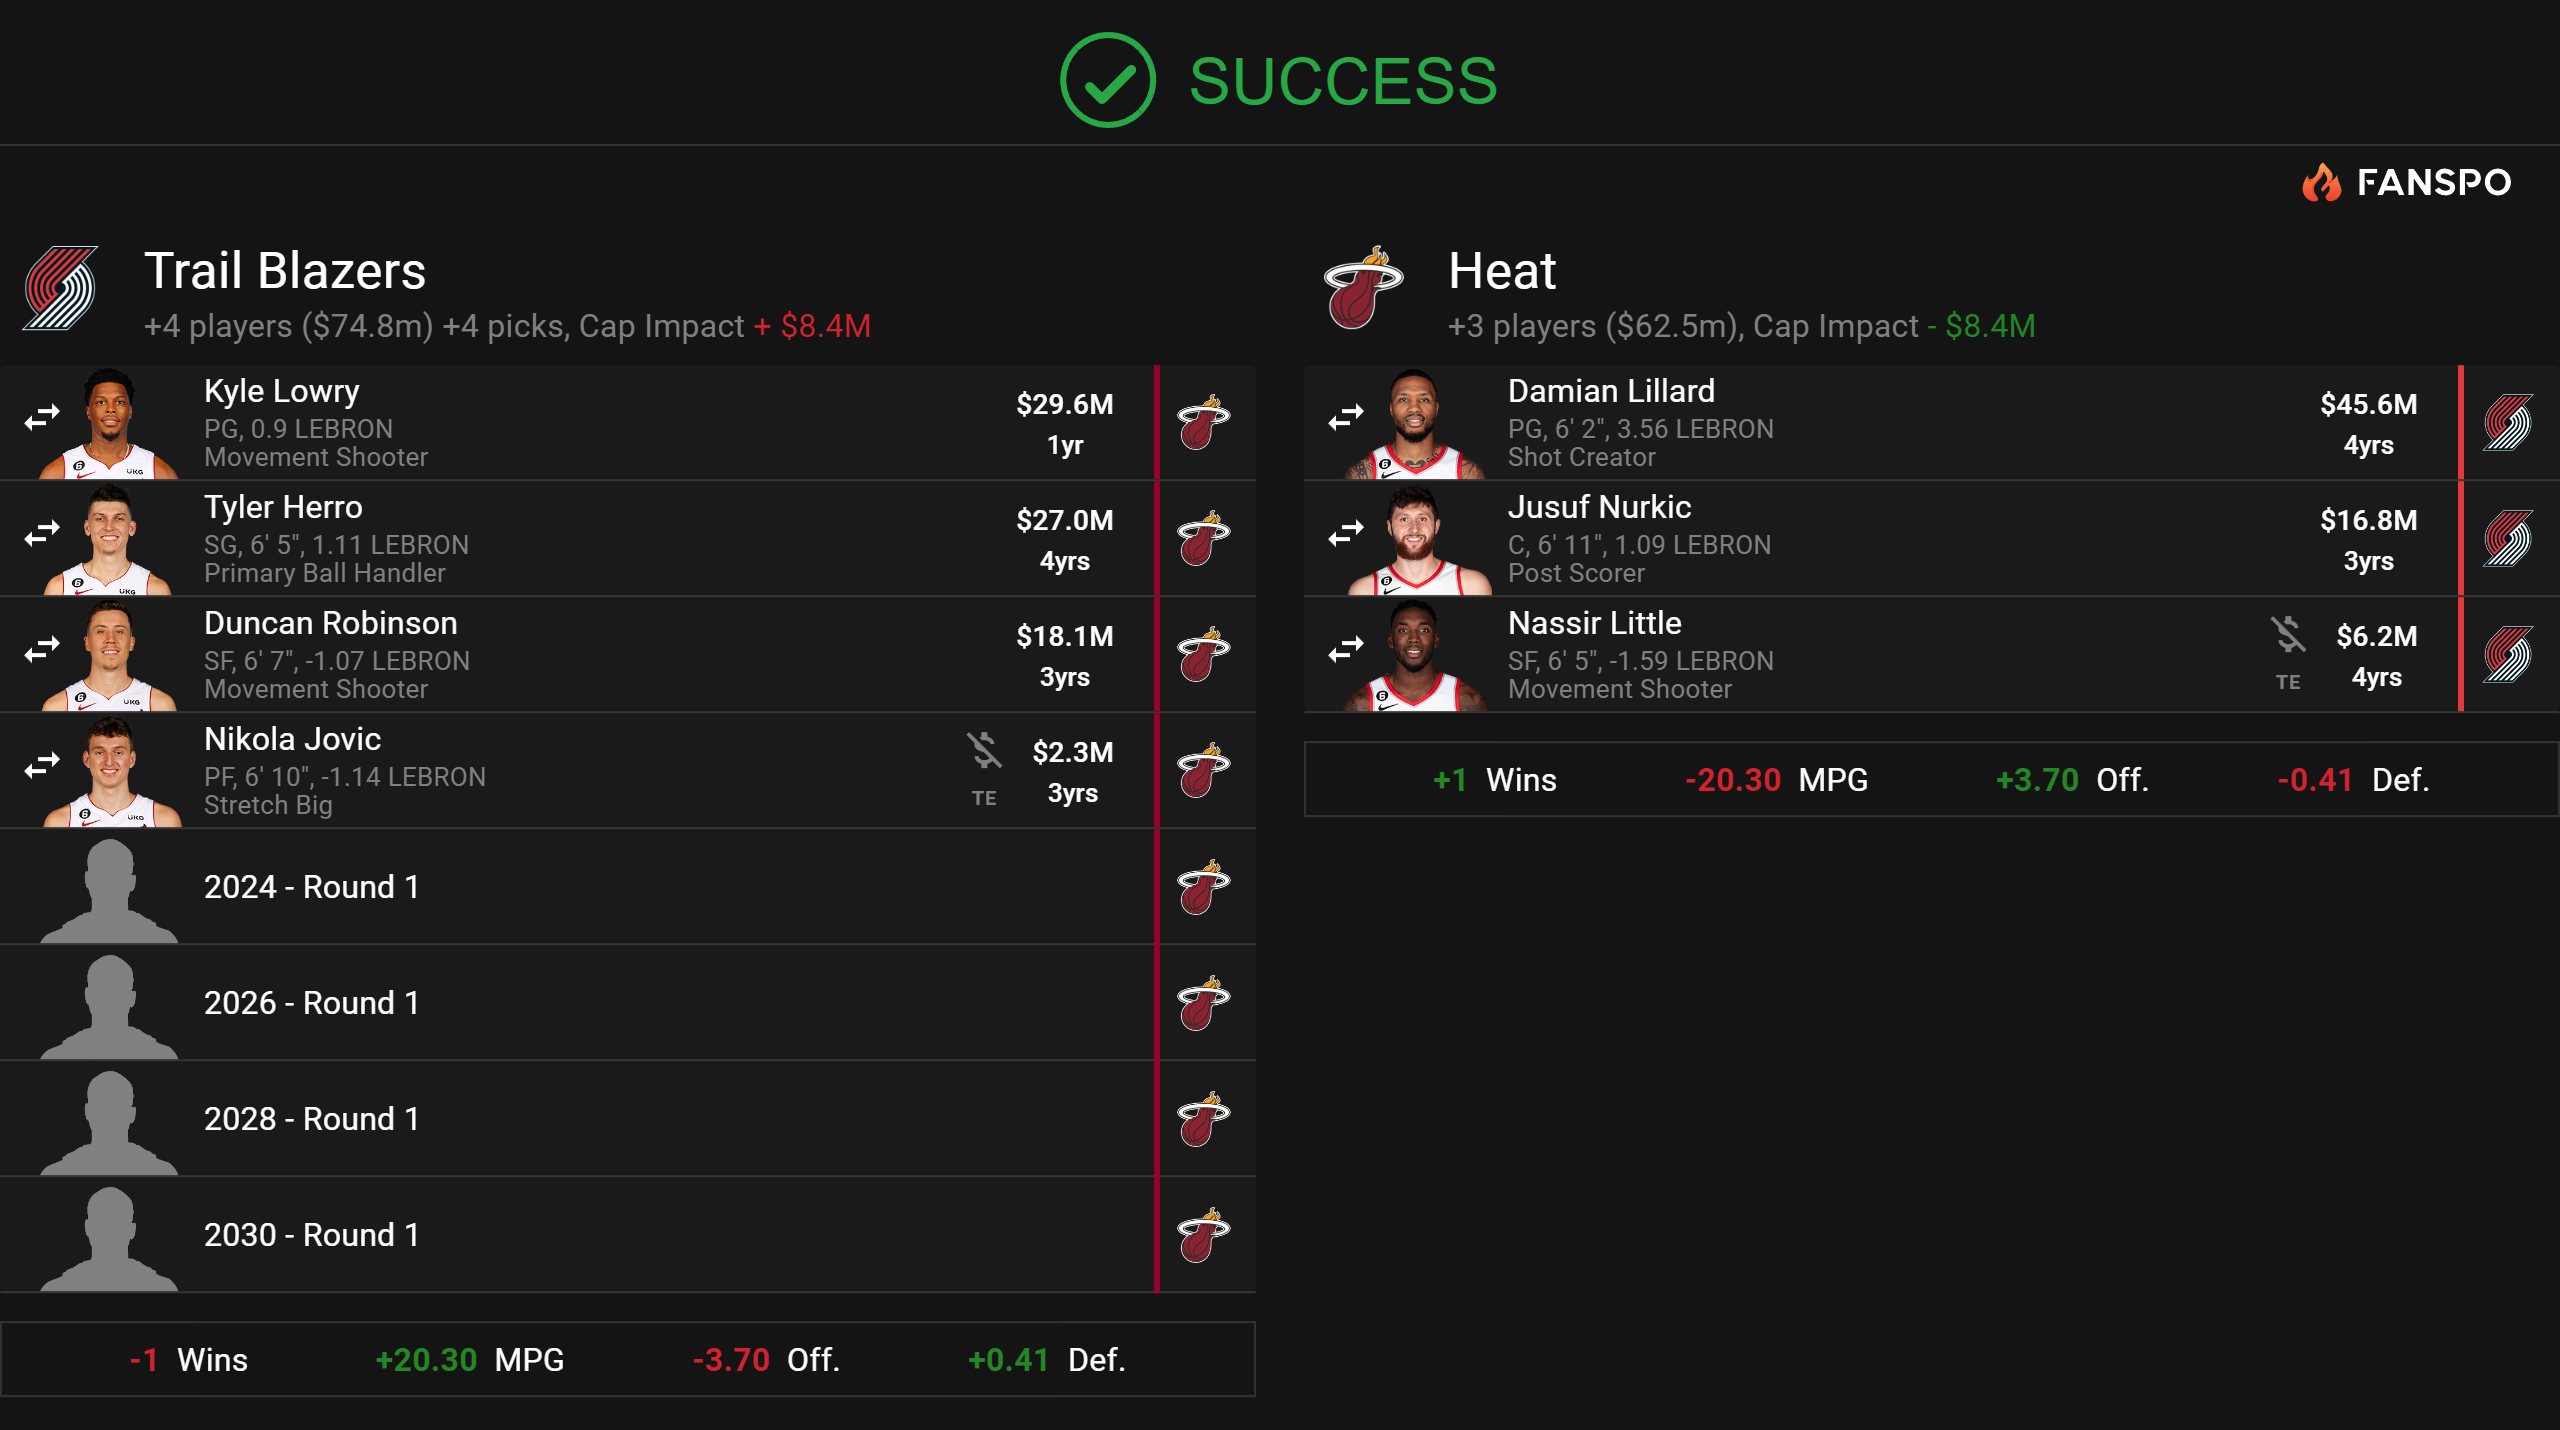Click the trade exception icon on Nikola Jovic
The image size is (2560, 1430).
click(984, 751)
